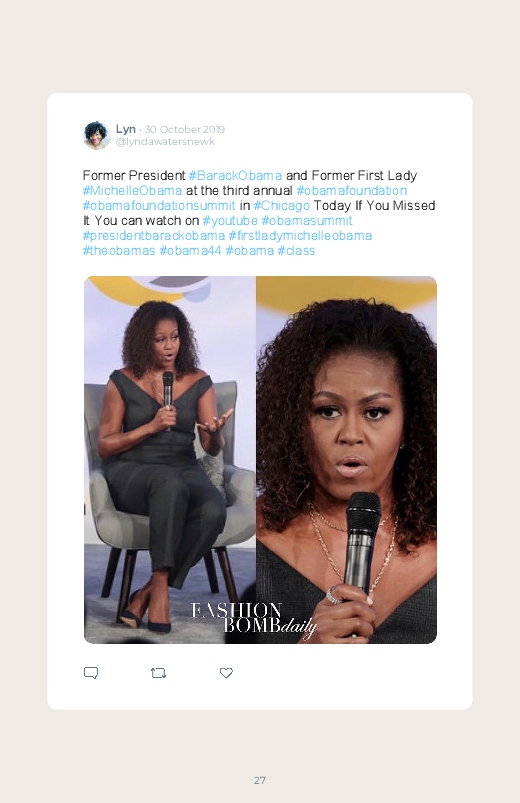The image size is (520, 803).
Task: Click the #class hashtag
Action: click(296, 251)
